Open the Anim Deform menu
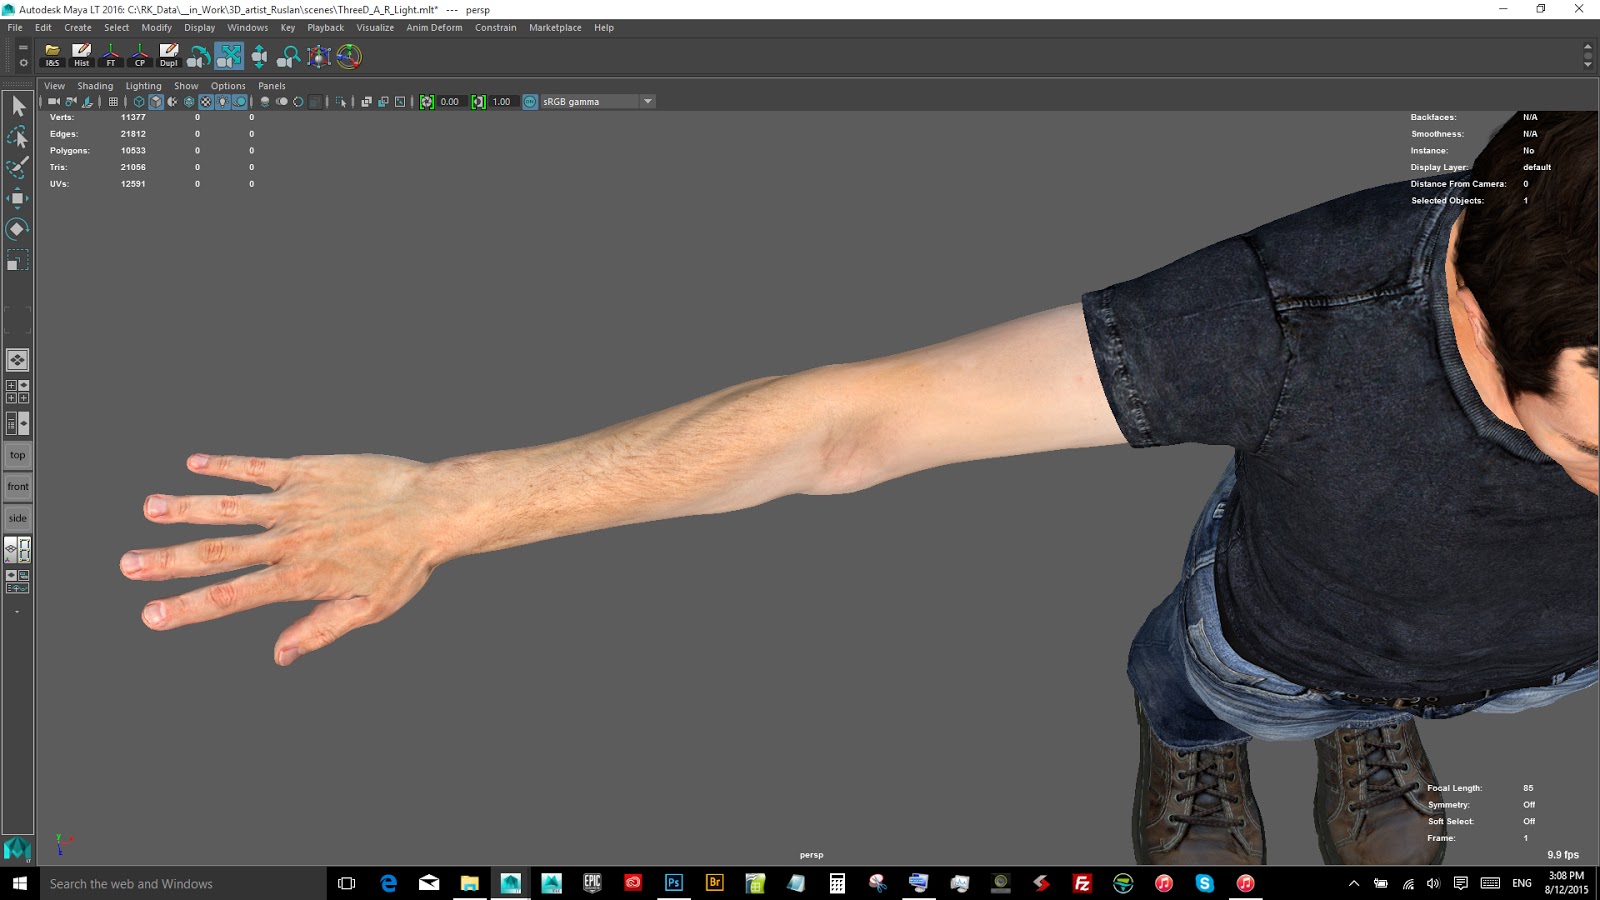 (x=434, y=28)
